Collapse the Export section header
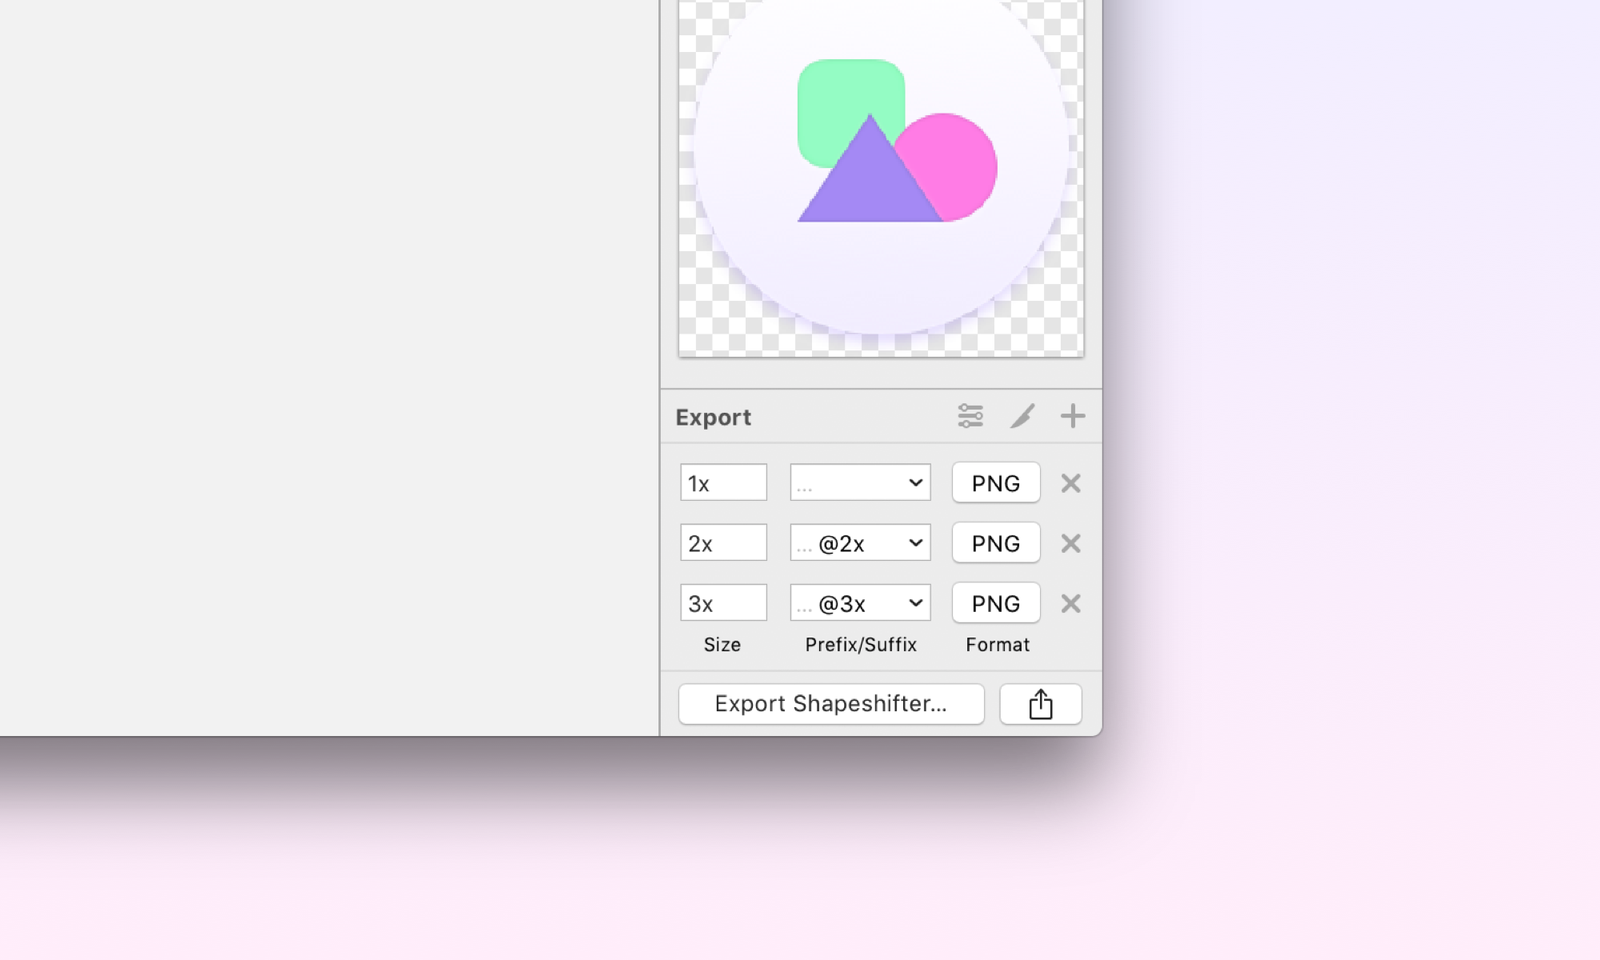Screen dimensions: 1600x960 pos(713,417)
